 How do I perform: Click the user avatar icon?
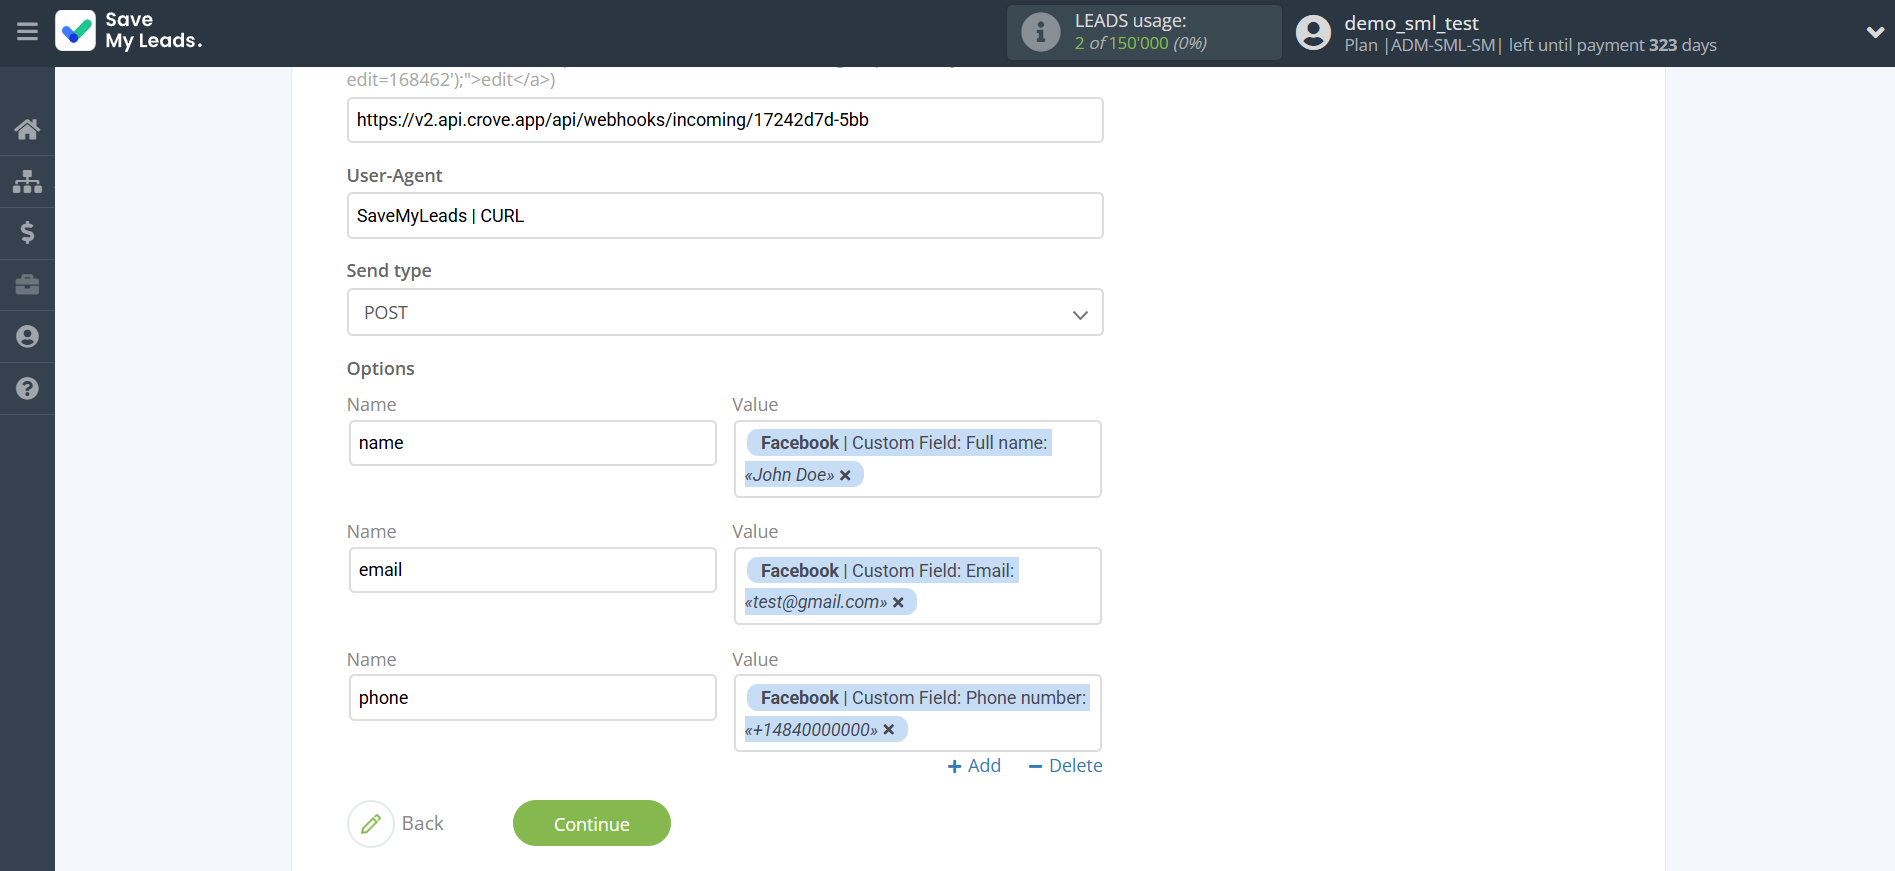point(1313,32)
